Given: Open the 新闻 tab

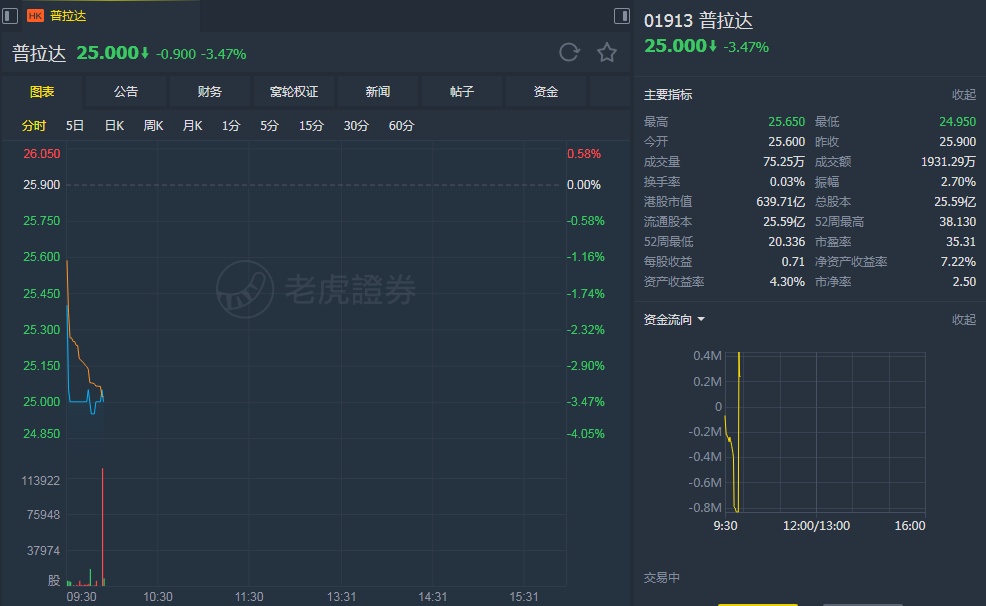Looking at the screenshot, I should click(377, 92).
